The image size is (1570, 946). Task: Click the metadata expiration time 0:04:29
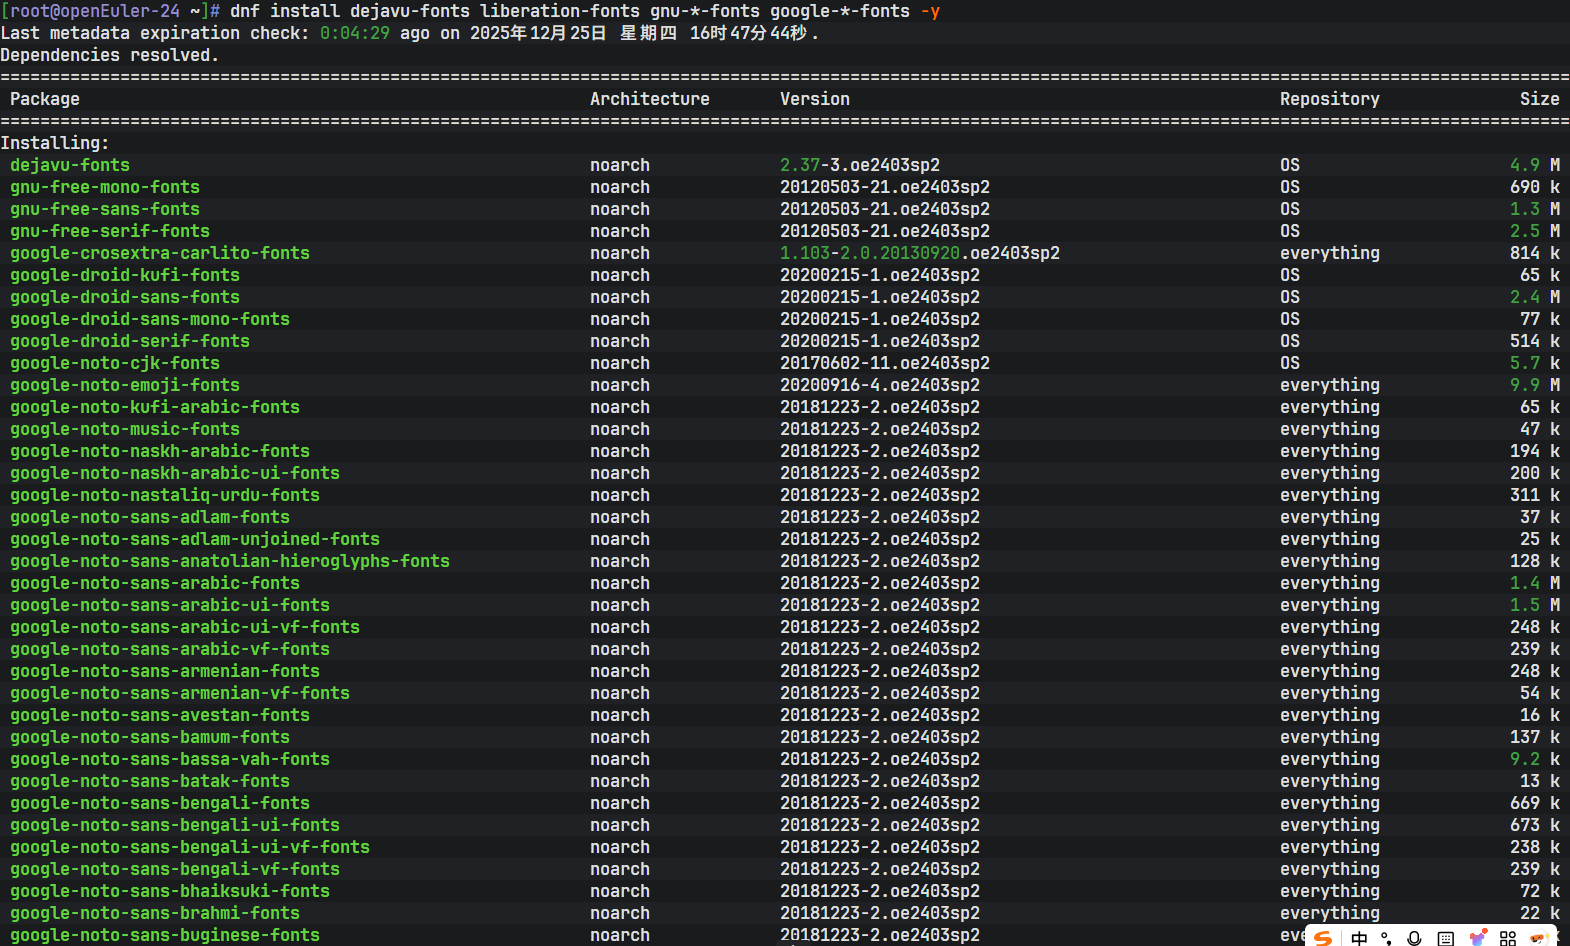[x=355, y=33]
